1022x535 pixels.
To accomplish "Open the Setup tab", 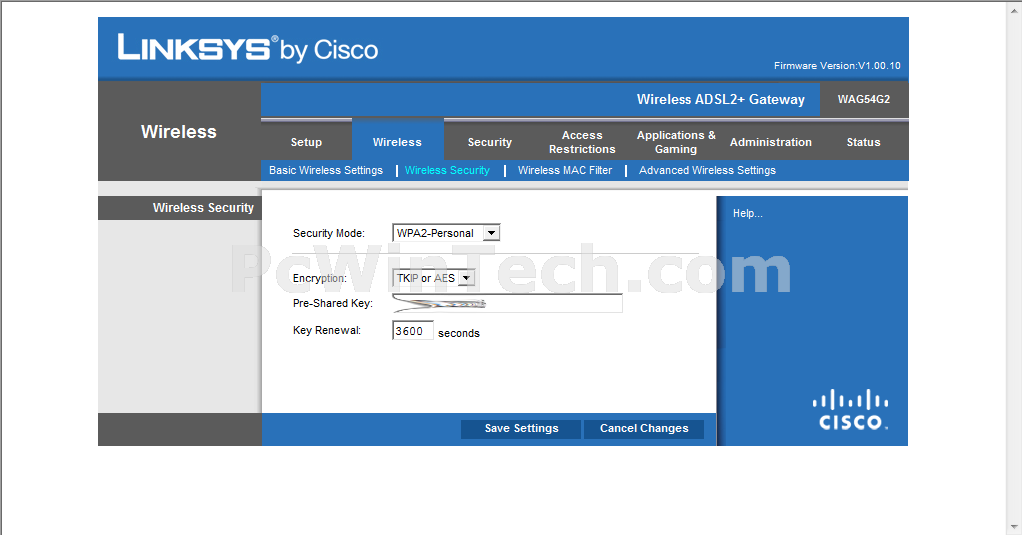I will tap(306, 142).
